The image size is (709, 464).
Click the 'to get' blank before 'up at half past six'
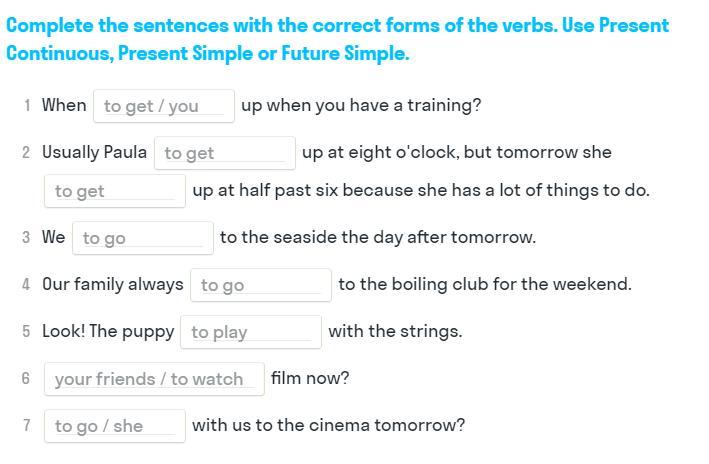coord(115,191)
